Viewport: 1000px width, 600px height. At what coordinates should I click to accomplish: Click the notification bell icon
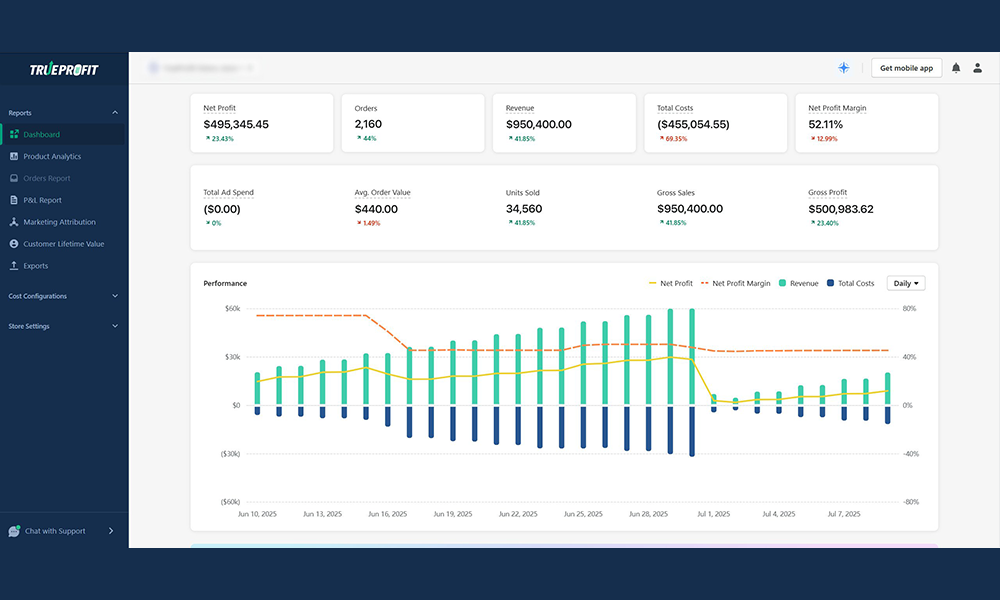(x=956, y=67)
